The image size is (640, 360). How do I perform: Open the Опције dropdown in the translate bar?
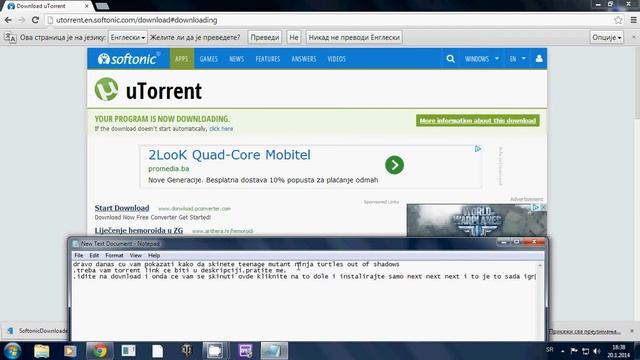pos(607,37)
